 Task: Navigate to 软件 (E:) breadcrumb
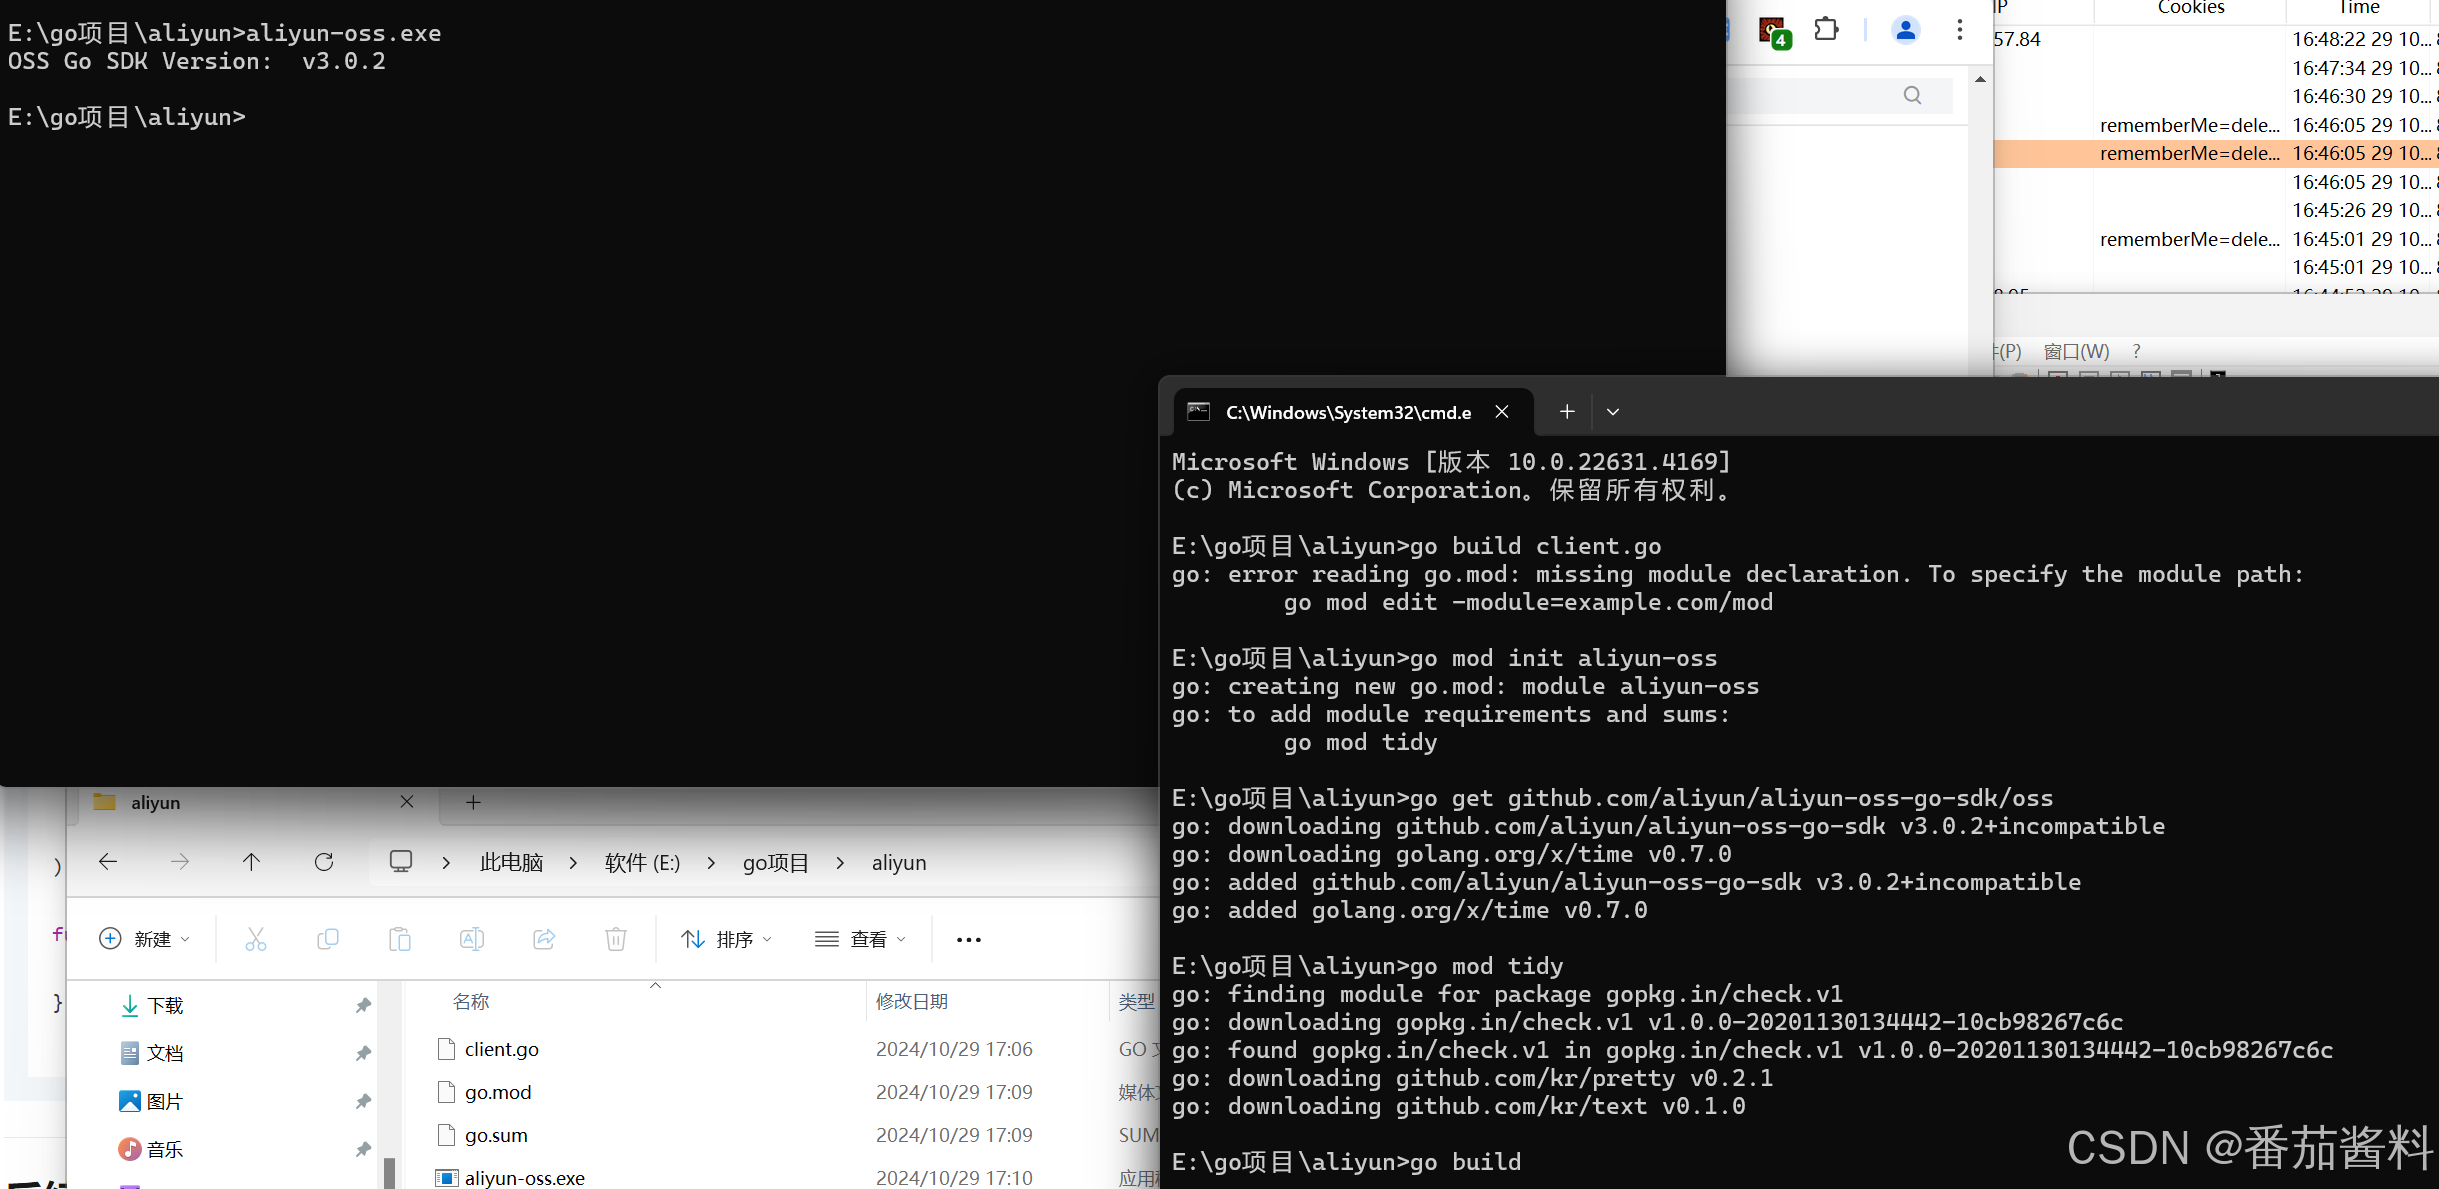click(642, 863)
